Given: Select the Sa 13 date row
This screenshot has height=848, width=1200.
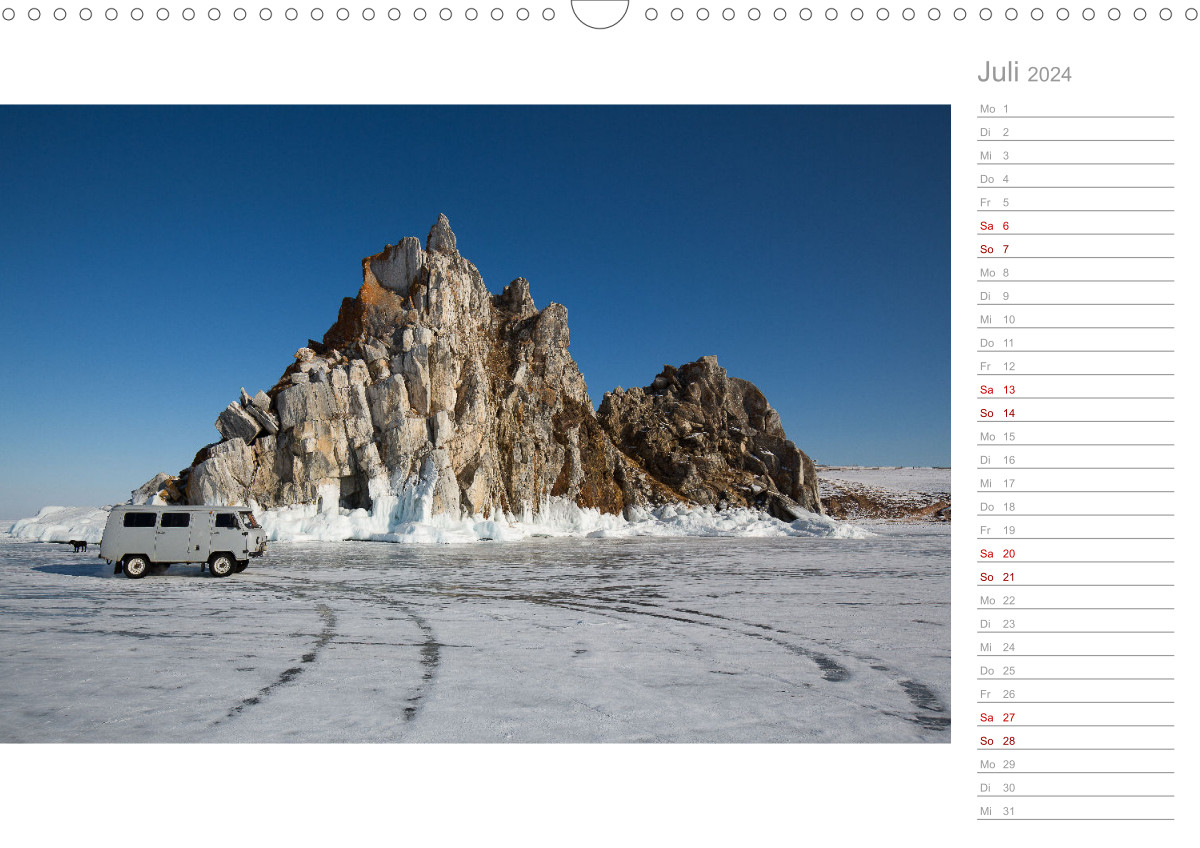Looking at the screenshot, I should coord(1075,388).
